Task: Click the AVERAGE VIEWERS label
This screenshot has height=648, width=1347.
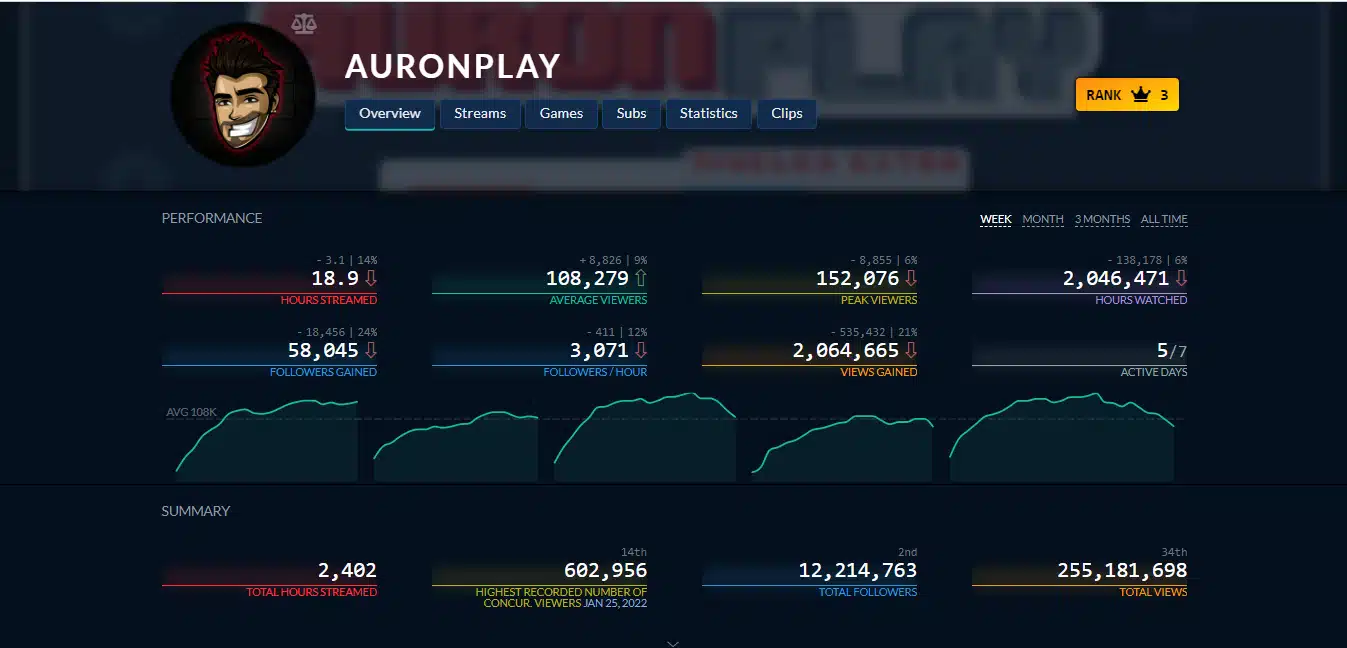Action: [x=598, y=300]
